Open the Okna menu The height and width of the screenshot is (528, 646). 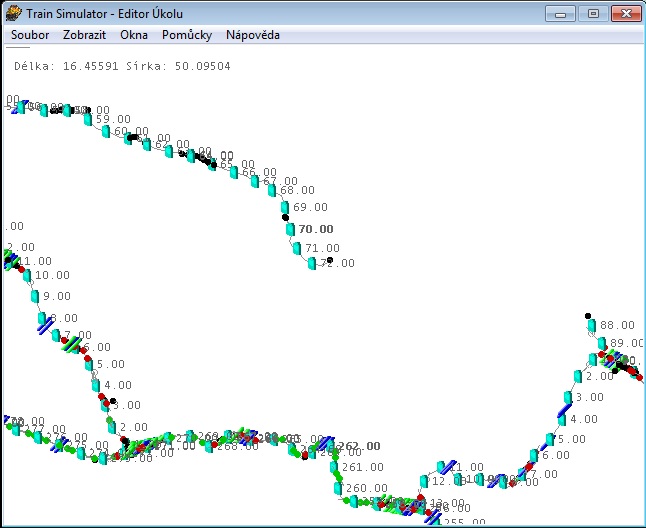point(134,35)
